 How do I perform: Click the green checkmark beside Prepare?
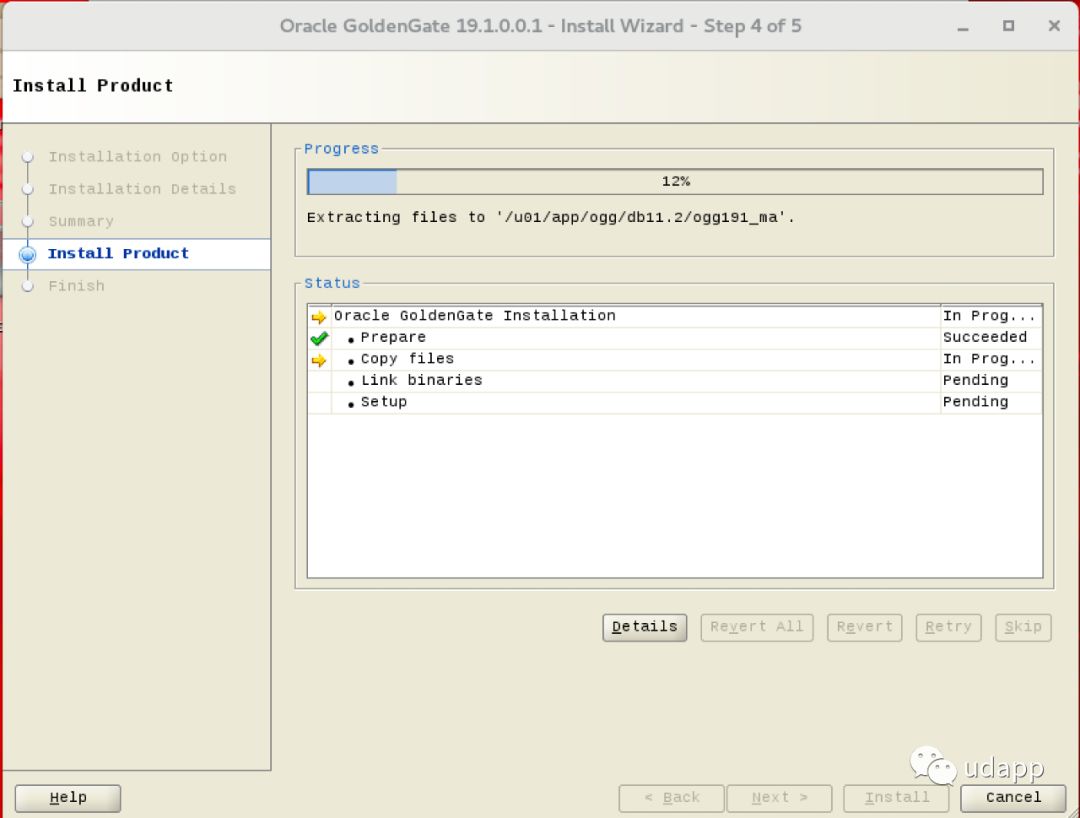click(319, 338)
